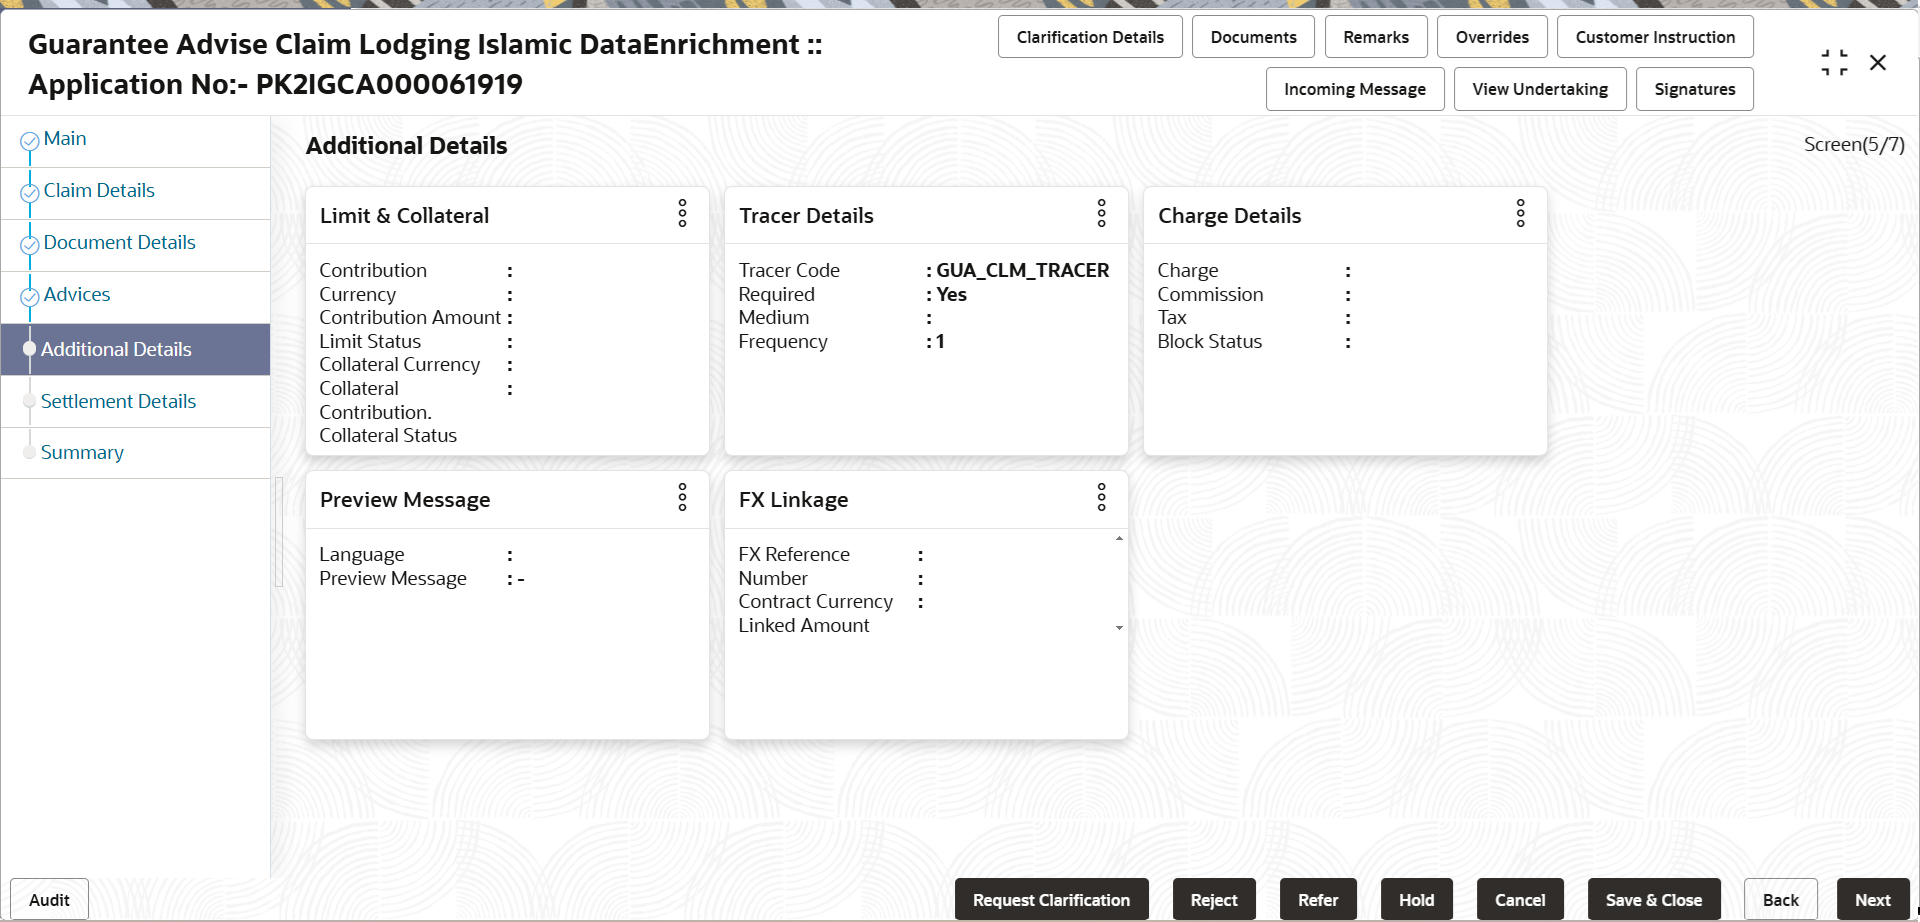Viewport: 1920px width, 922px height.
Task: Select the Claim Details stage
Action: tap(98, 190)
